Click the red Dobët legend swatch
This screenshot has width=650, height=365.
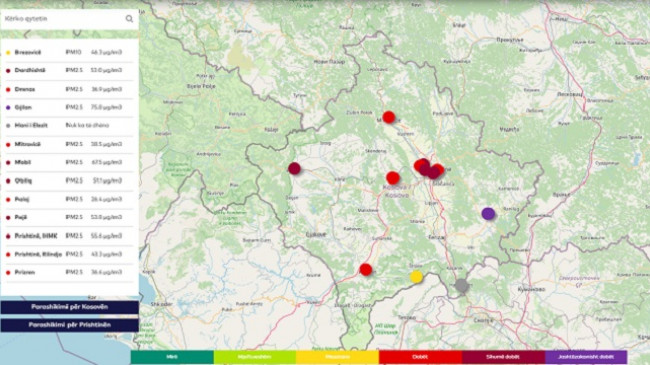pyautogui.click(x=420, y=357)
